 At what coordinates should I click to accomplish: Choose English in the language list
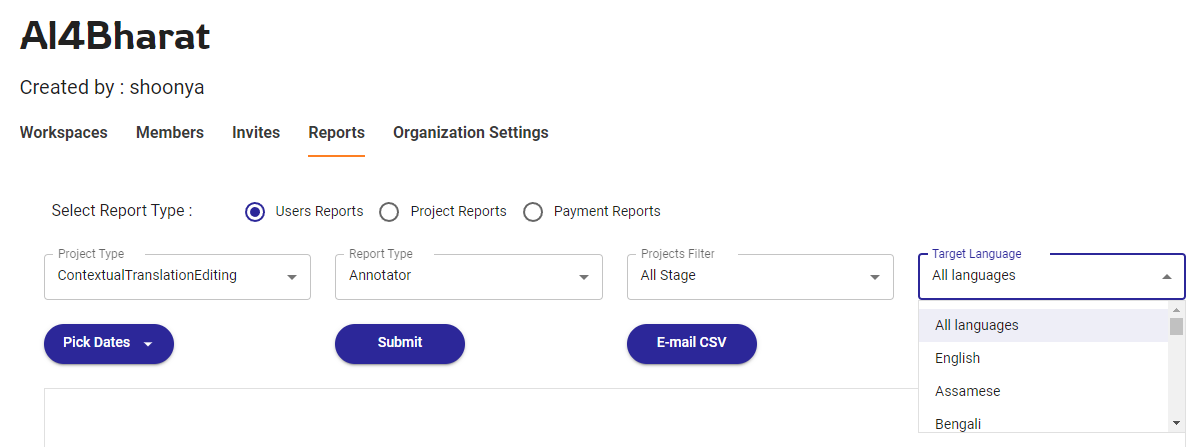click(x=1044, y=358)
